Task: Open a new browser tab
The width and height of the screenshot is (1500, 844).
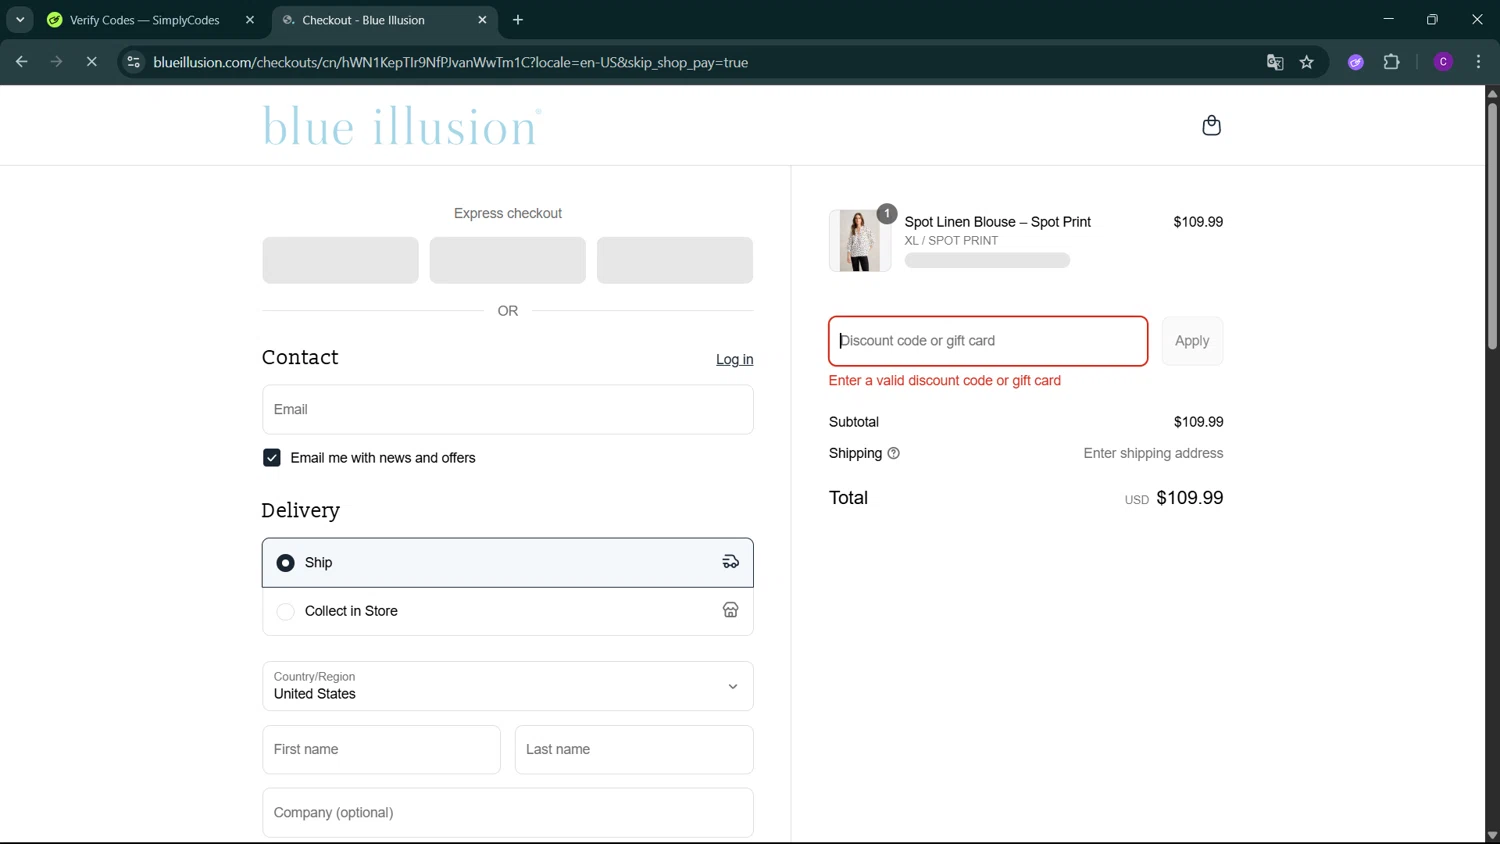Action: [x=518, y=20]
